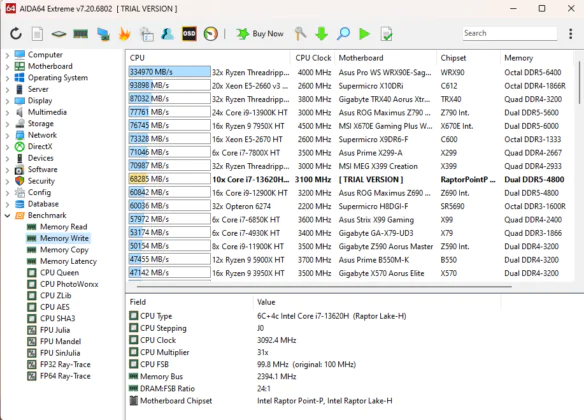Click the 334970 MB/s result bar

tap(169, 72)
